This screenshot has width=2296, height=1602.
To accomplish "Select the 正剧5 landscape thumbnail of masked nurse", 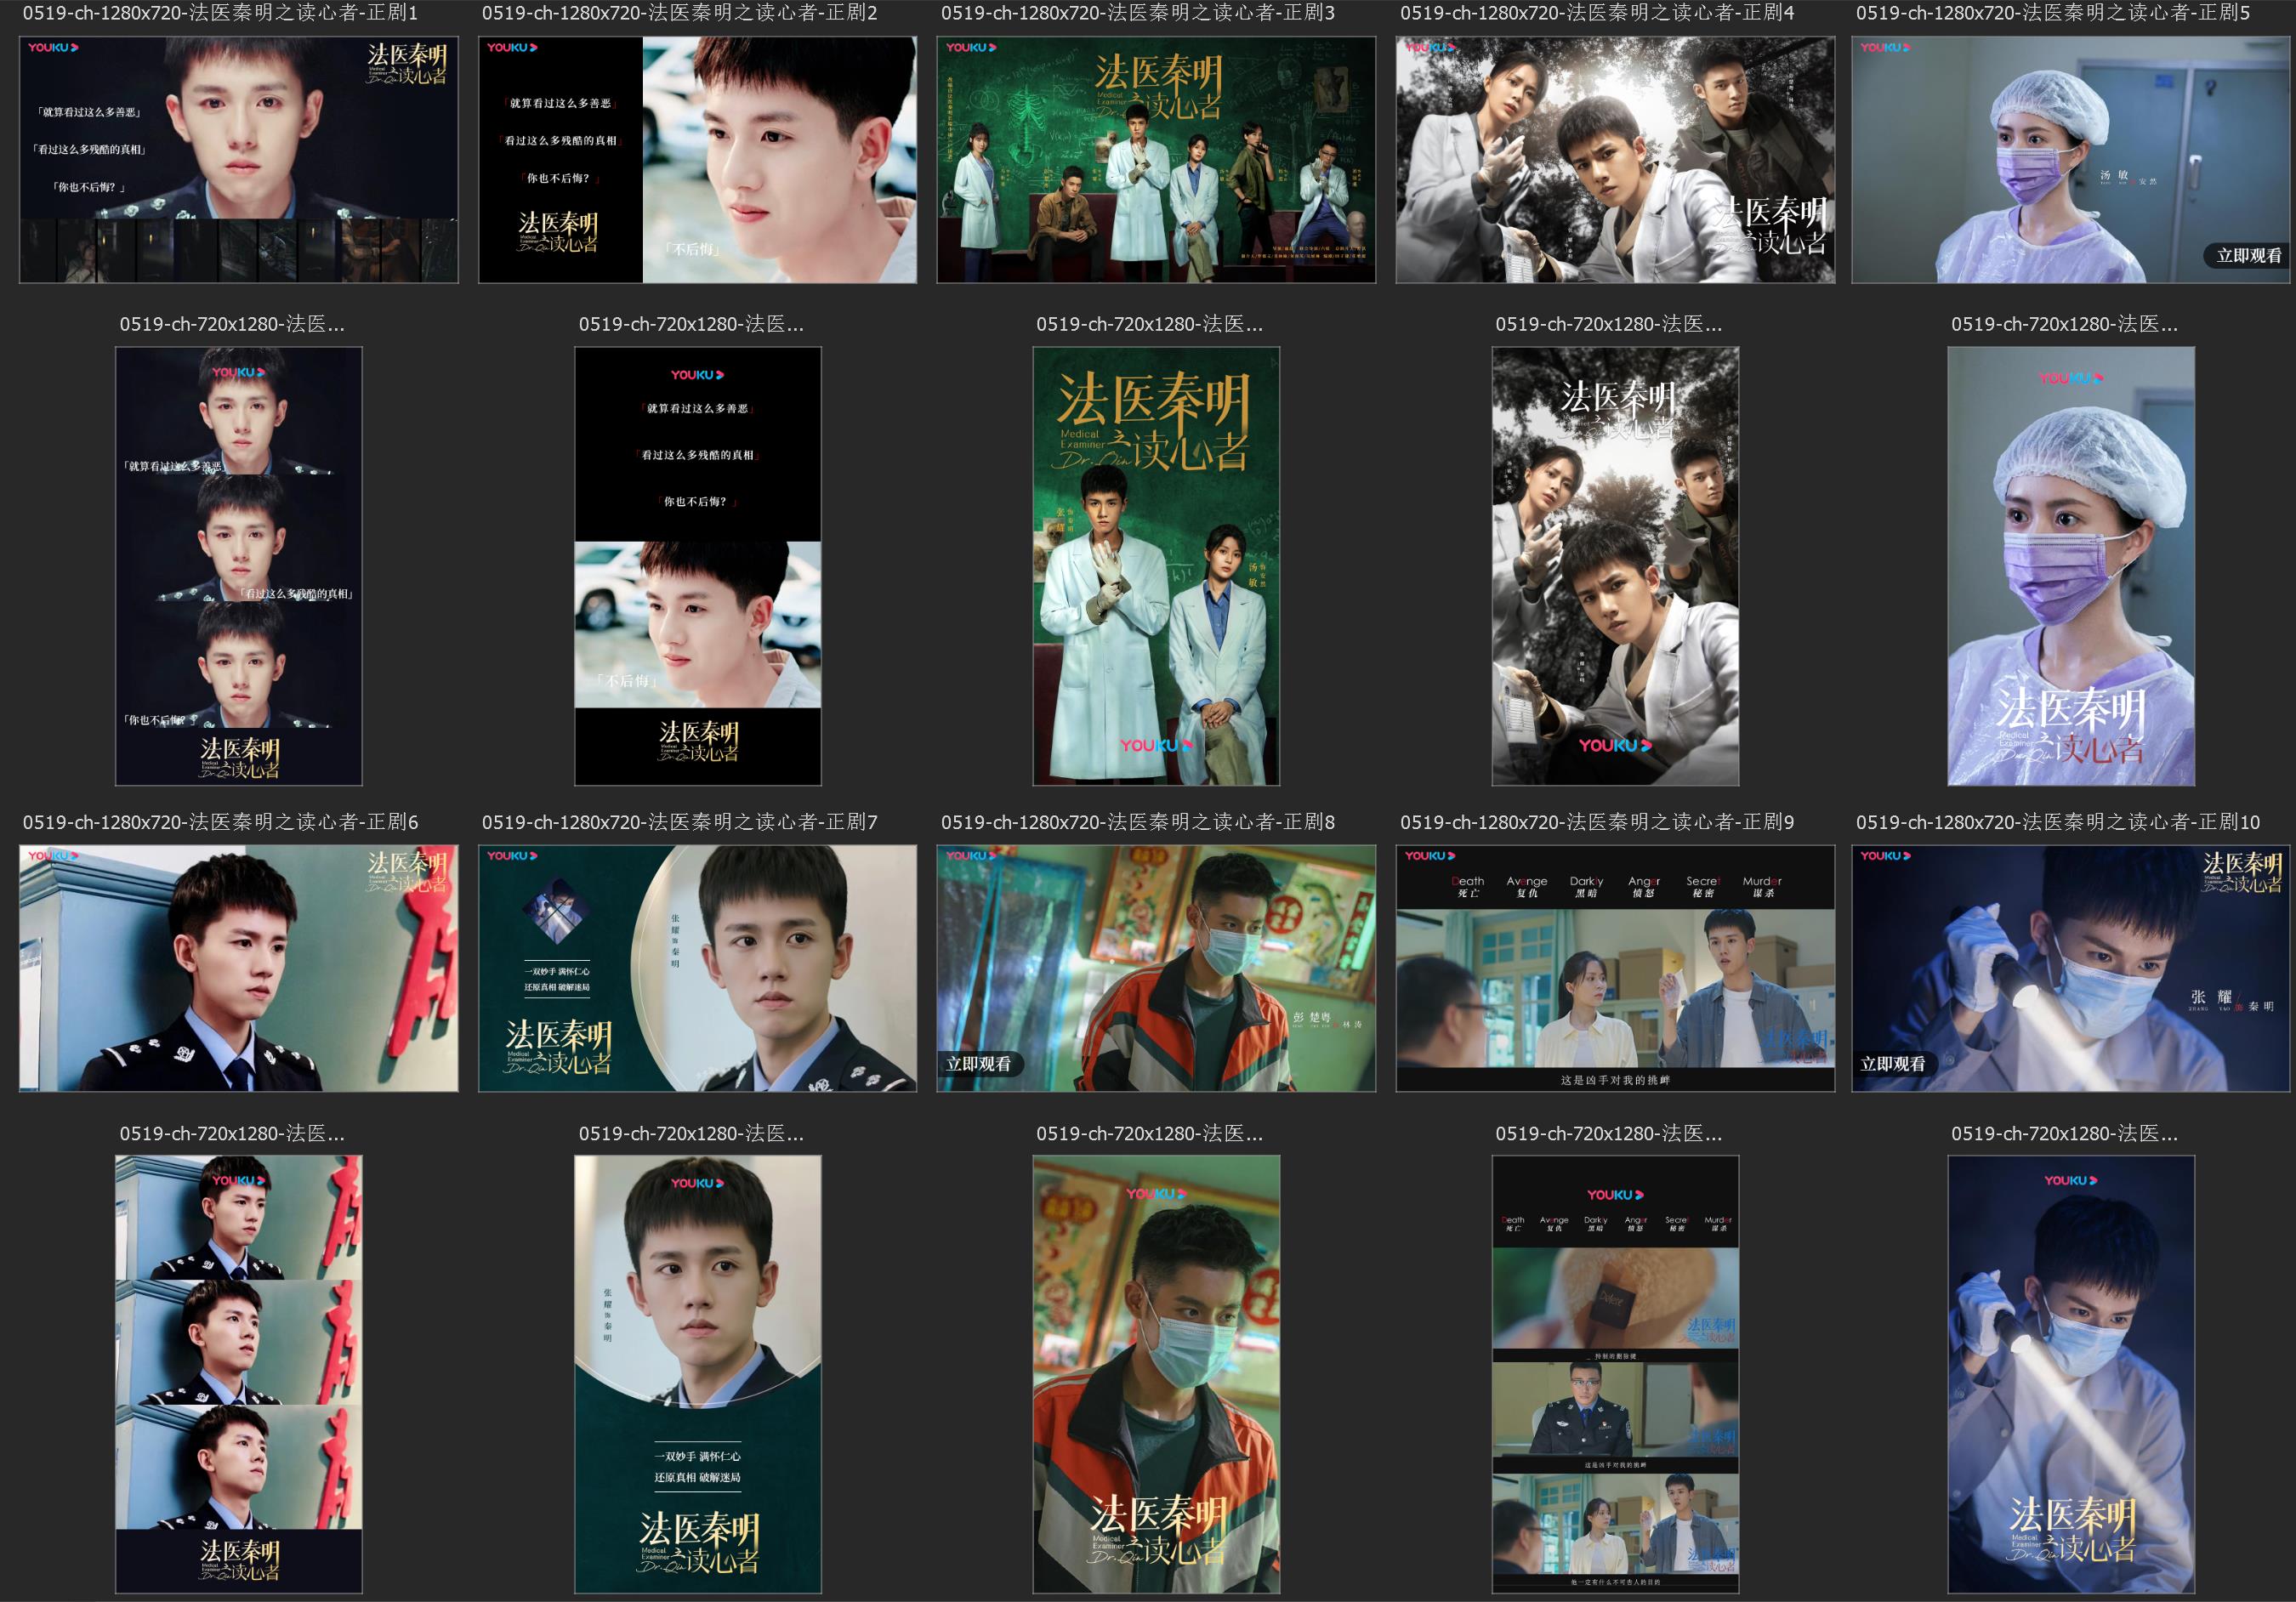I will [2071, 160].
